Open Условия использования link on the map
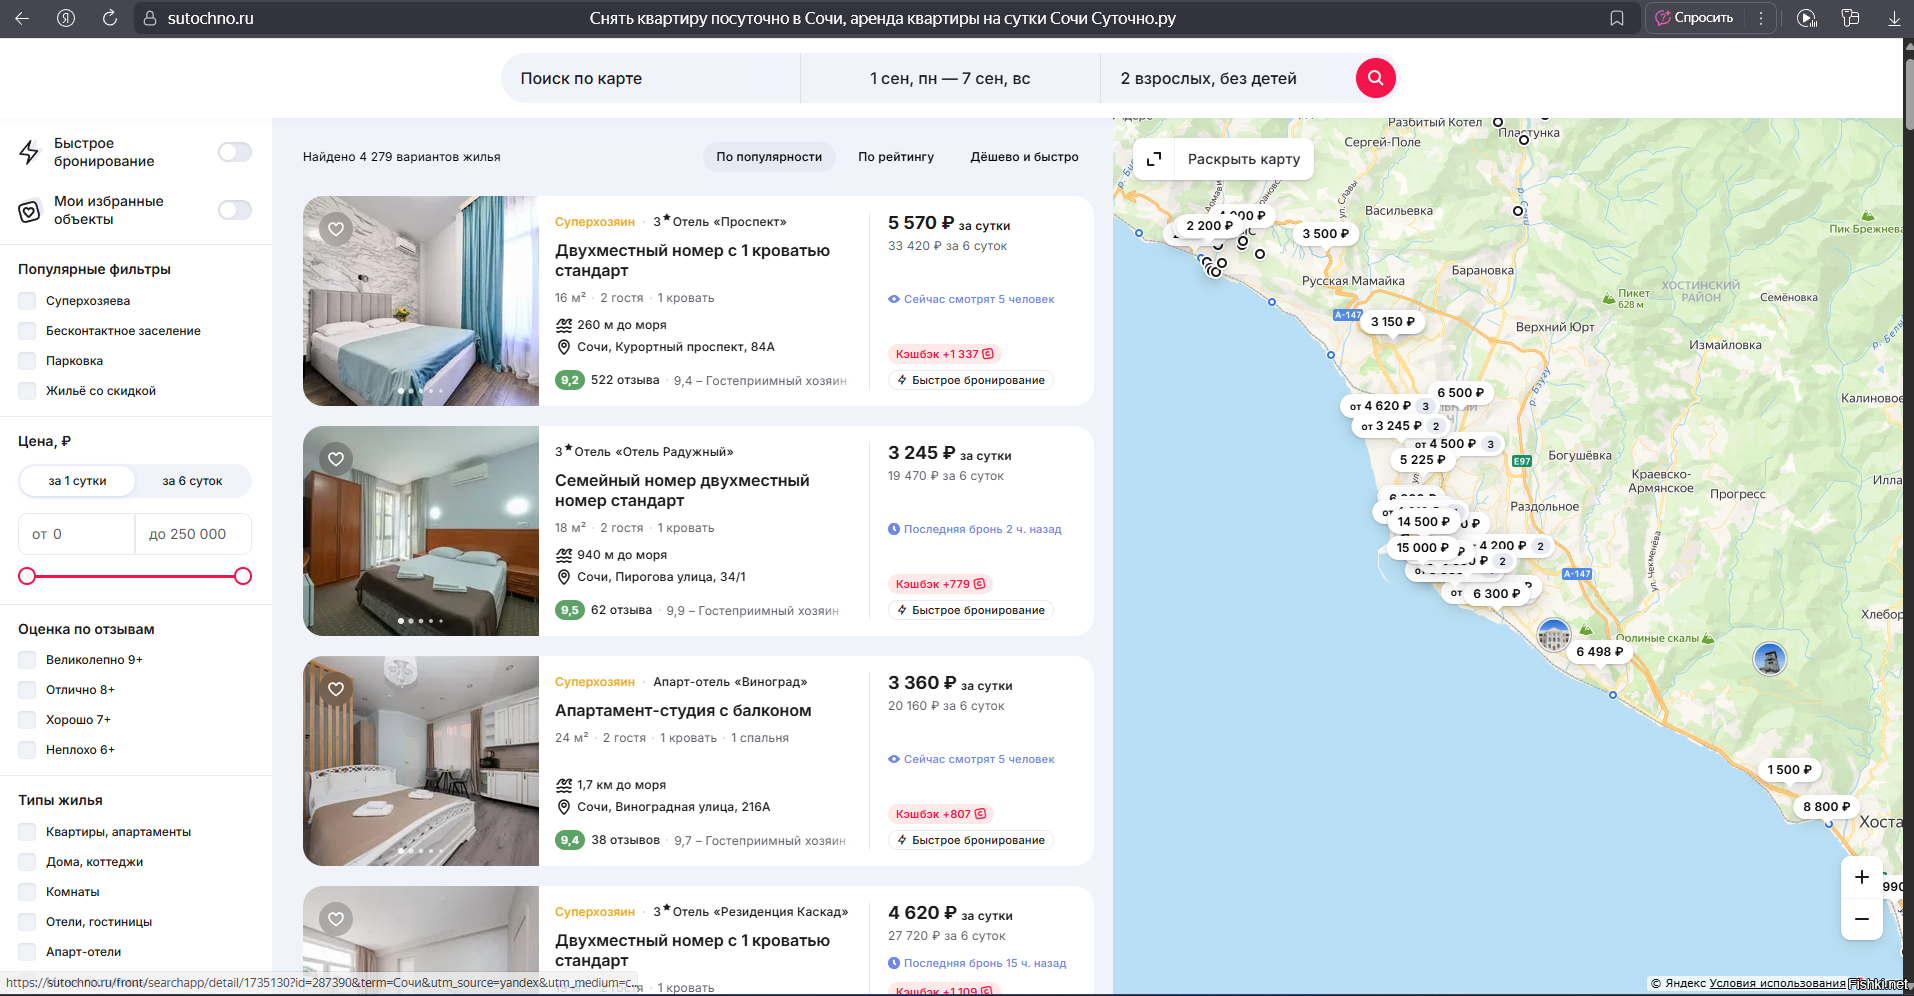 [1777, 983]
